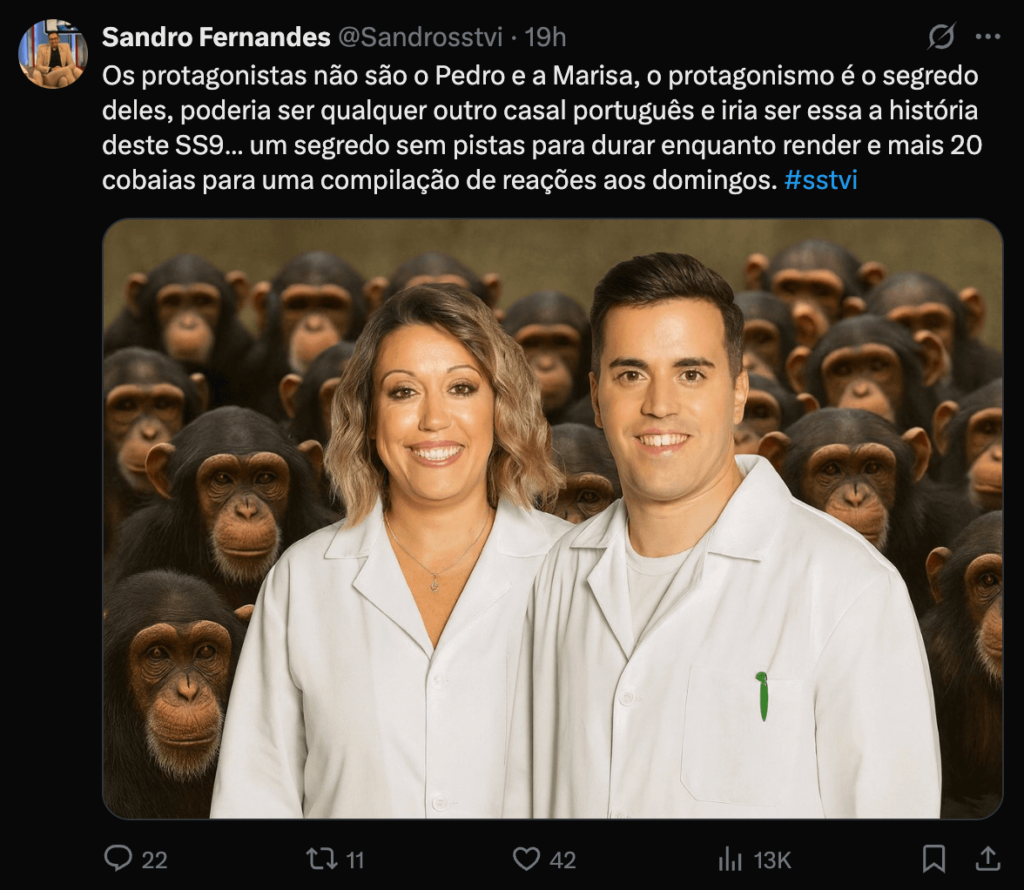The height and width of the screenshot is (890, 1024).
Task: Open Sandro Fernandes profile avatar
Action: (x=53, y=54)
